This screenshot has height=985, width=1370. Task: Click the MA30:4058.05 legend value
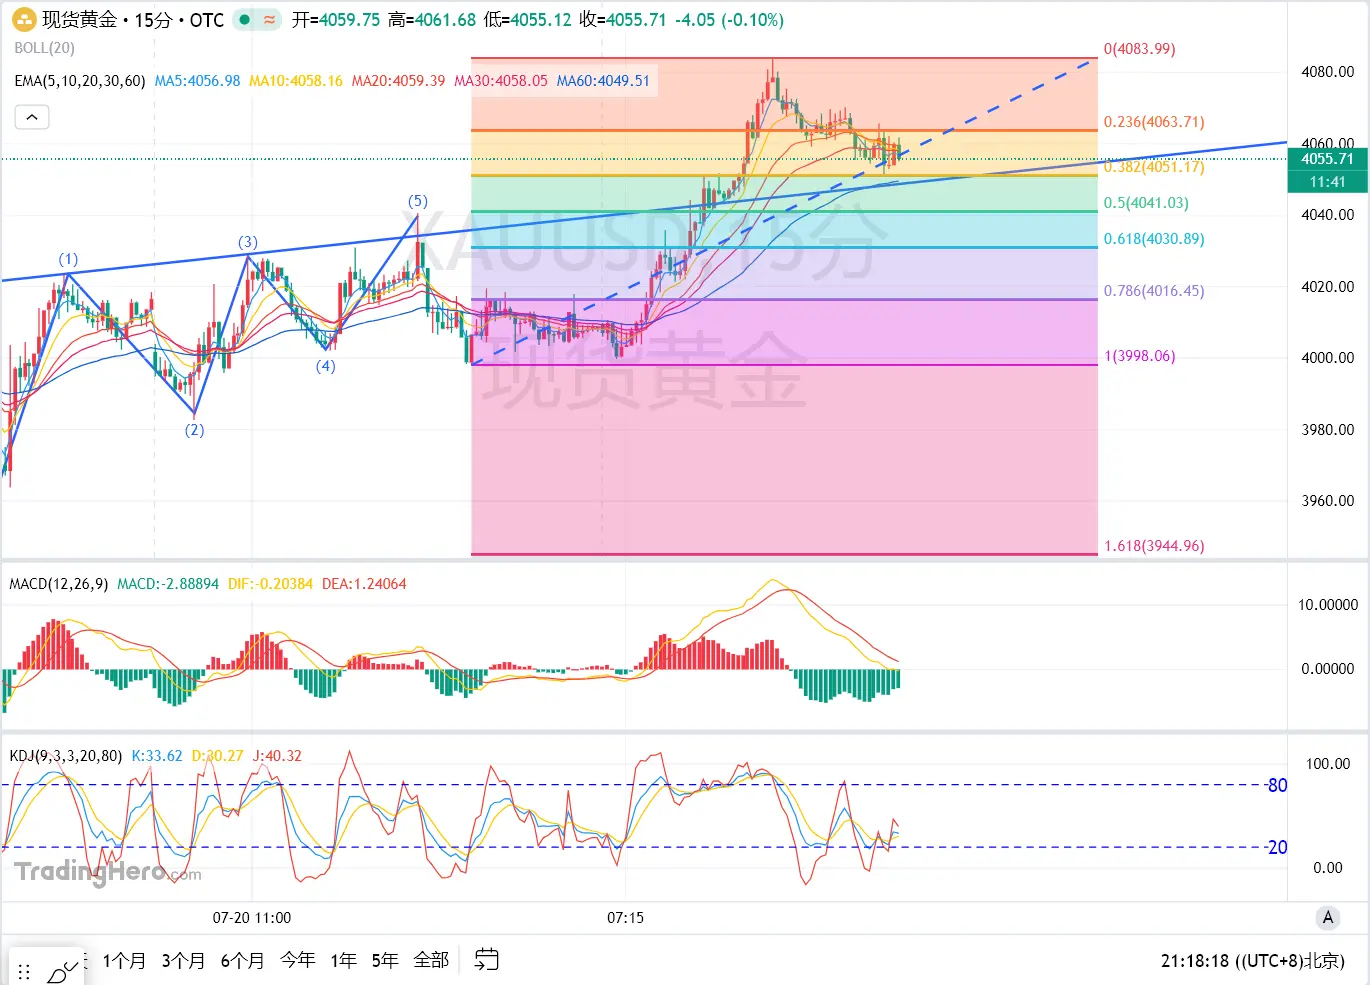pos(501,81)
